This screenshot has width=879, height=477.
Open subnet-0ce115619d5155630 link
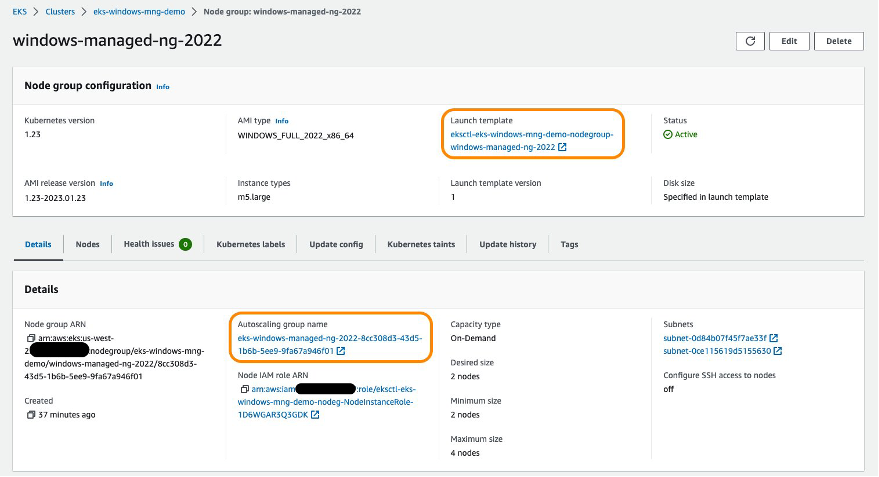(x=717, y=351)
